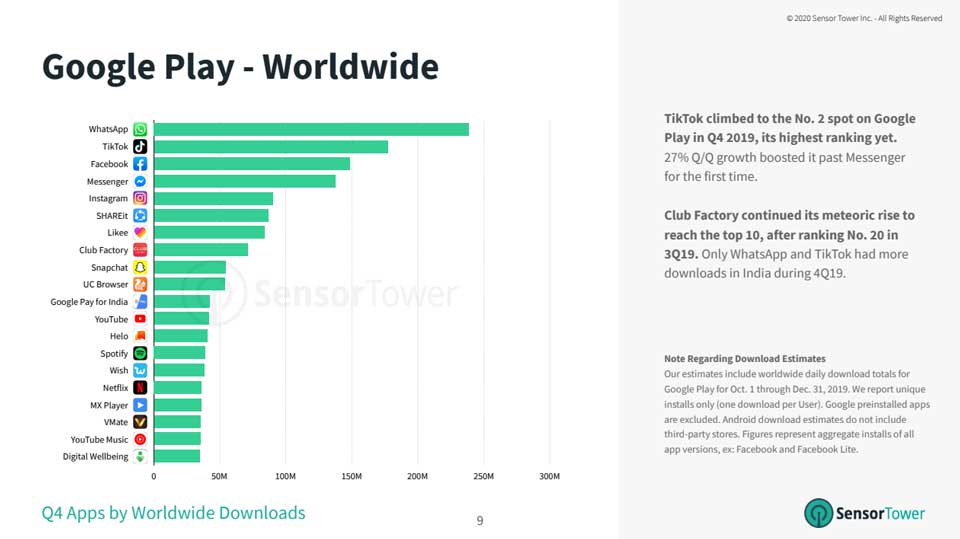Click the WhatsApp downloads bar
Screen dimensions: 960x539
[x=311, y=129]
